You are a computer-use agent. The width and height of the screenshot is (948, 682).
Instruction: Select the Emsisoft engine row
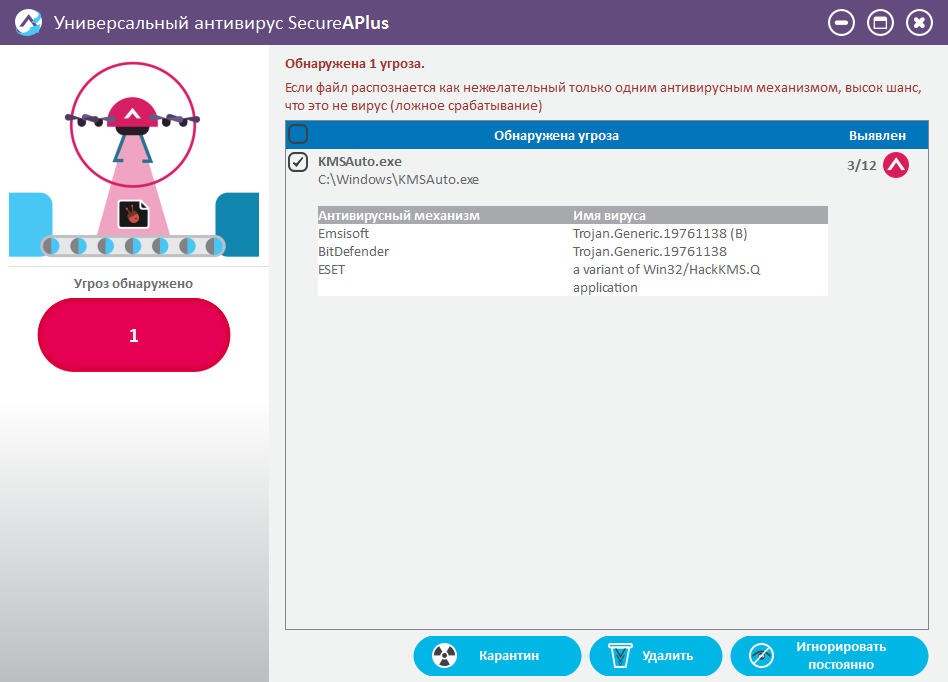coord(573,233)
